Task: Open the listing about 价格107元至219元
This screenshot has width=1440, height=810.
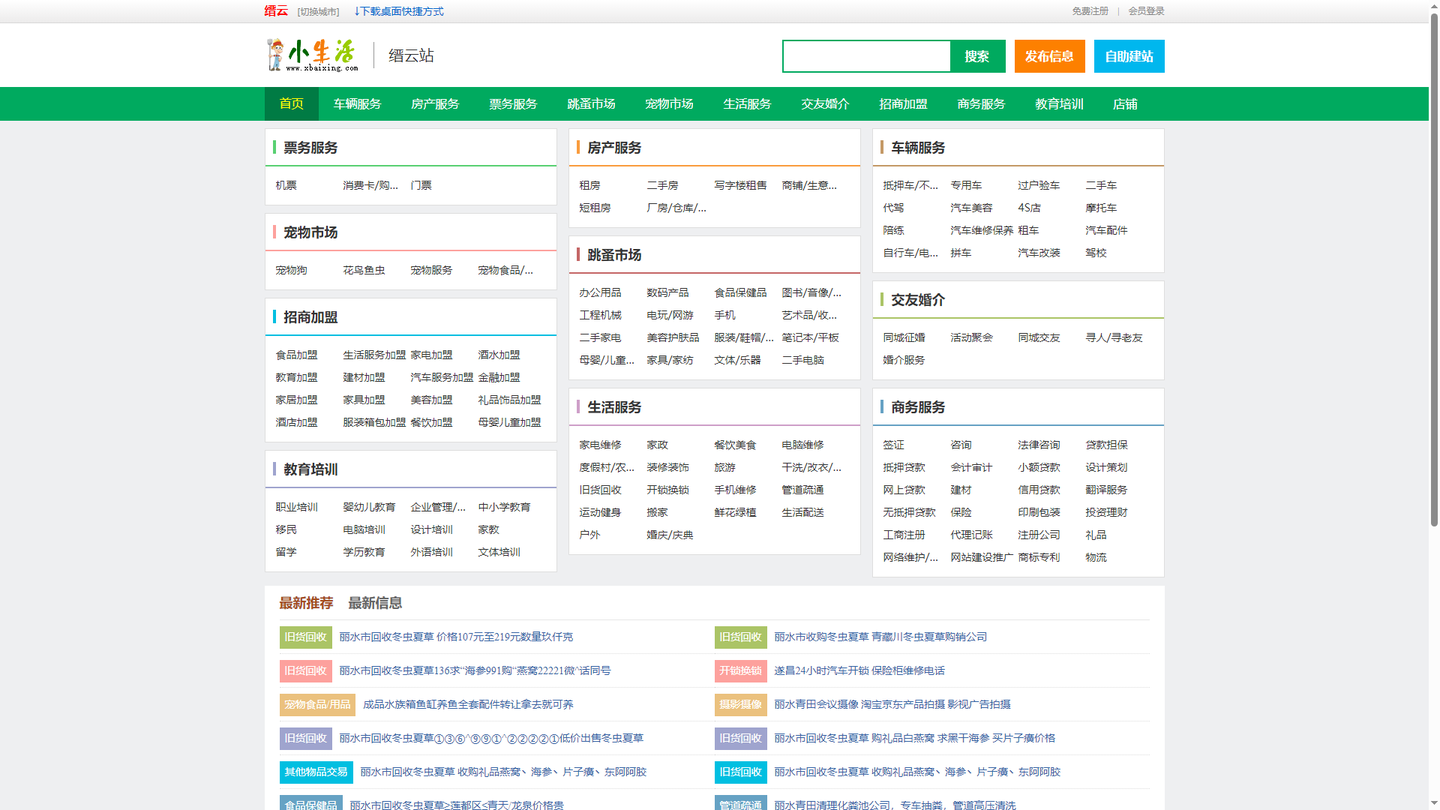Action: click(x=456, y=637)
